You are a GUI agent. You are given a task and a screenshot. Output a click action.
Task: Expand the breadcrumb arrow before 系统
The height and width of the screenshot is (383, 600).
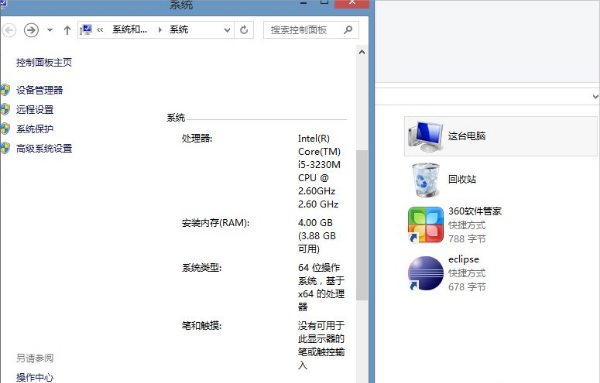coord(160,30)
